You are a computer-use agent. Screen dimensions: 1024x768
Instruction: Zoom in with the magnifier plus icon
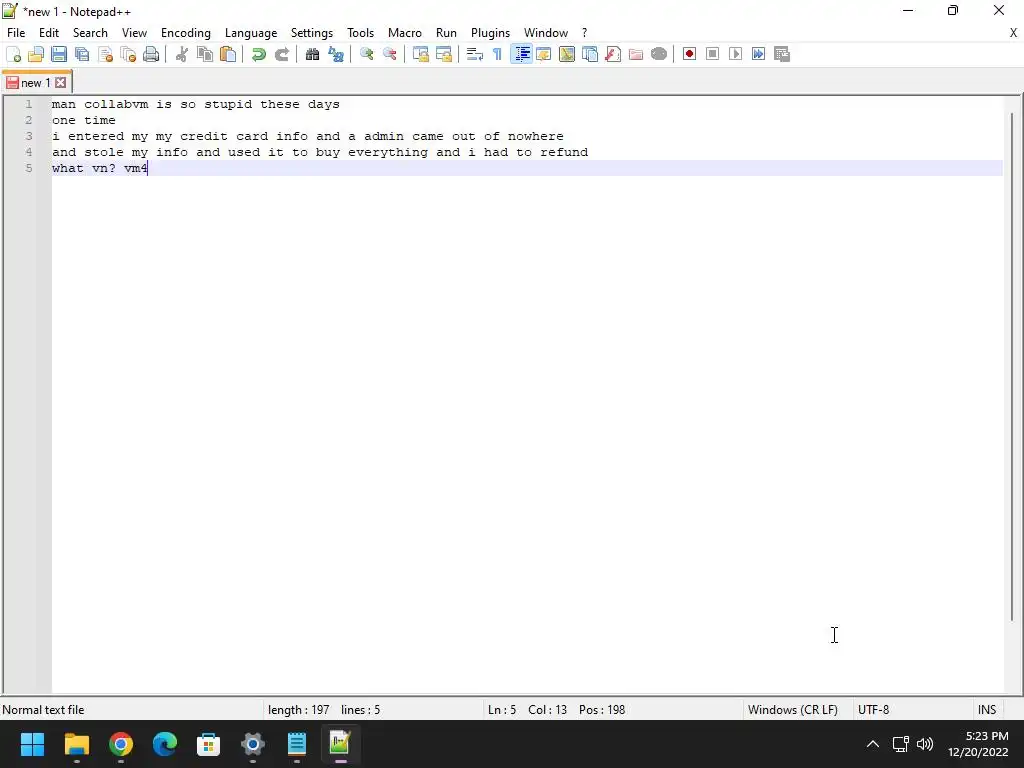366,54
